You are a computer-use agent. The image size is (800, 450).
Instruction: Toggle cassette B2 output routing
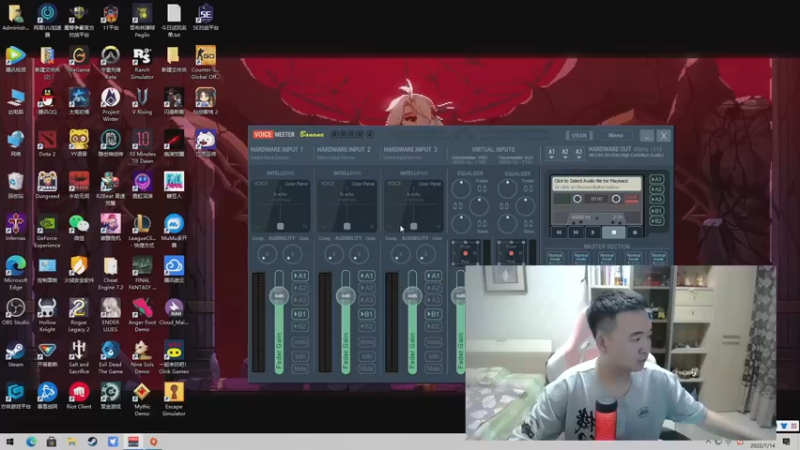point(657,221)
